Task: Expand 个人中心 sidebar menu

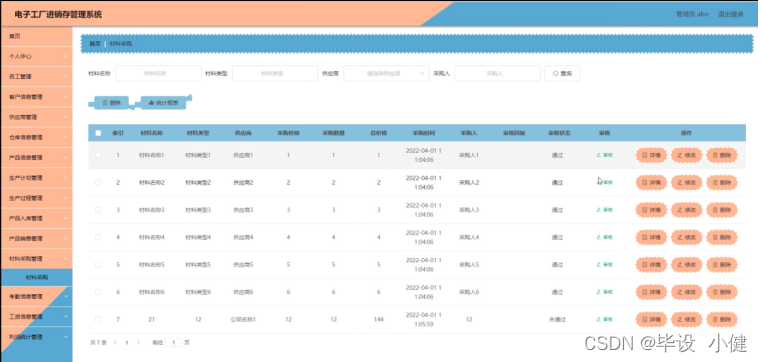Action: [x=36, y=56]
